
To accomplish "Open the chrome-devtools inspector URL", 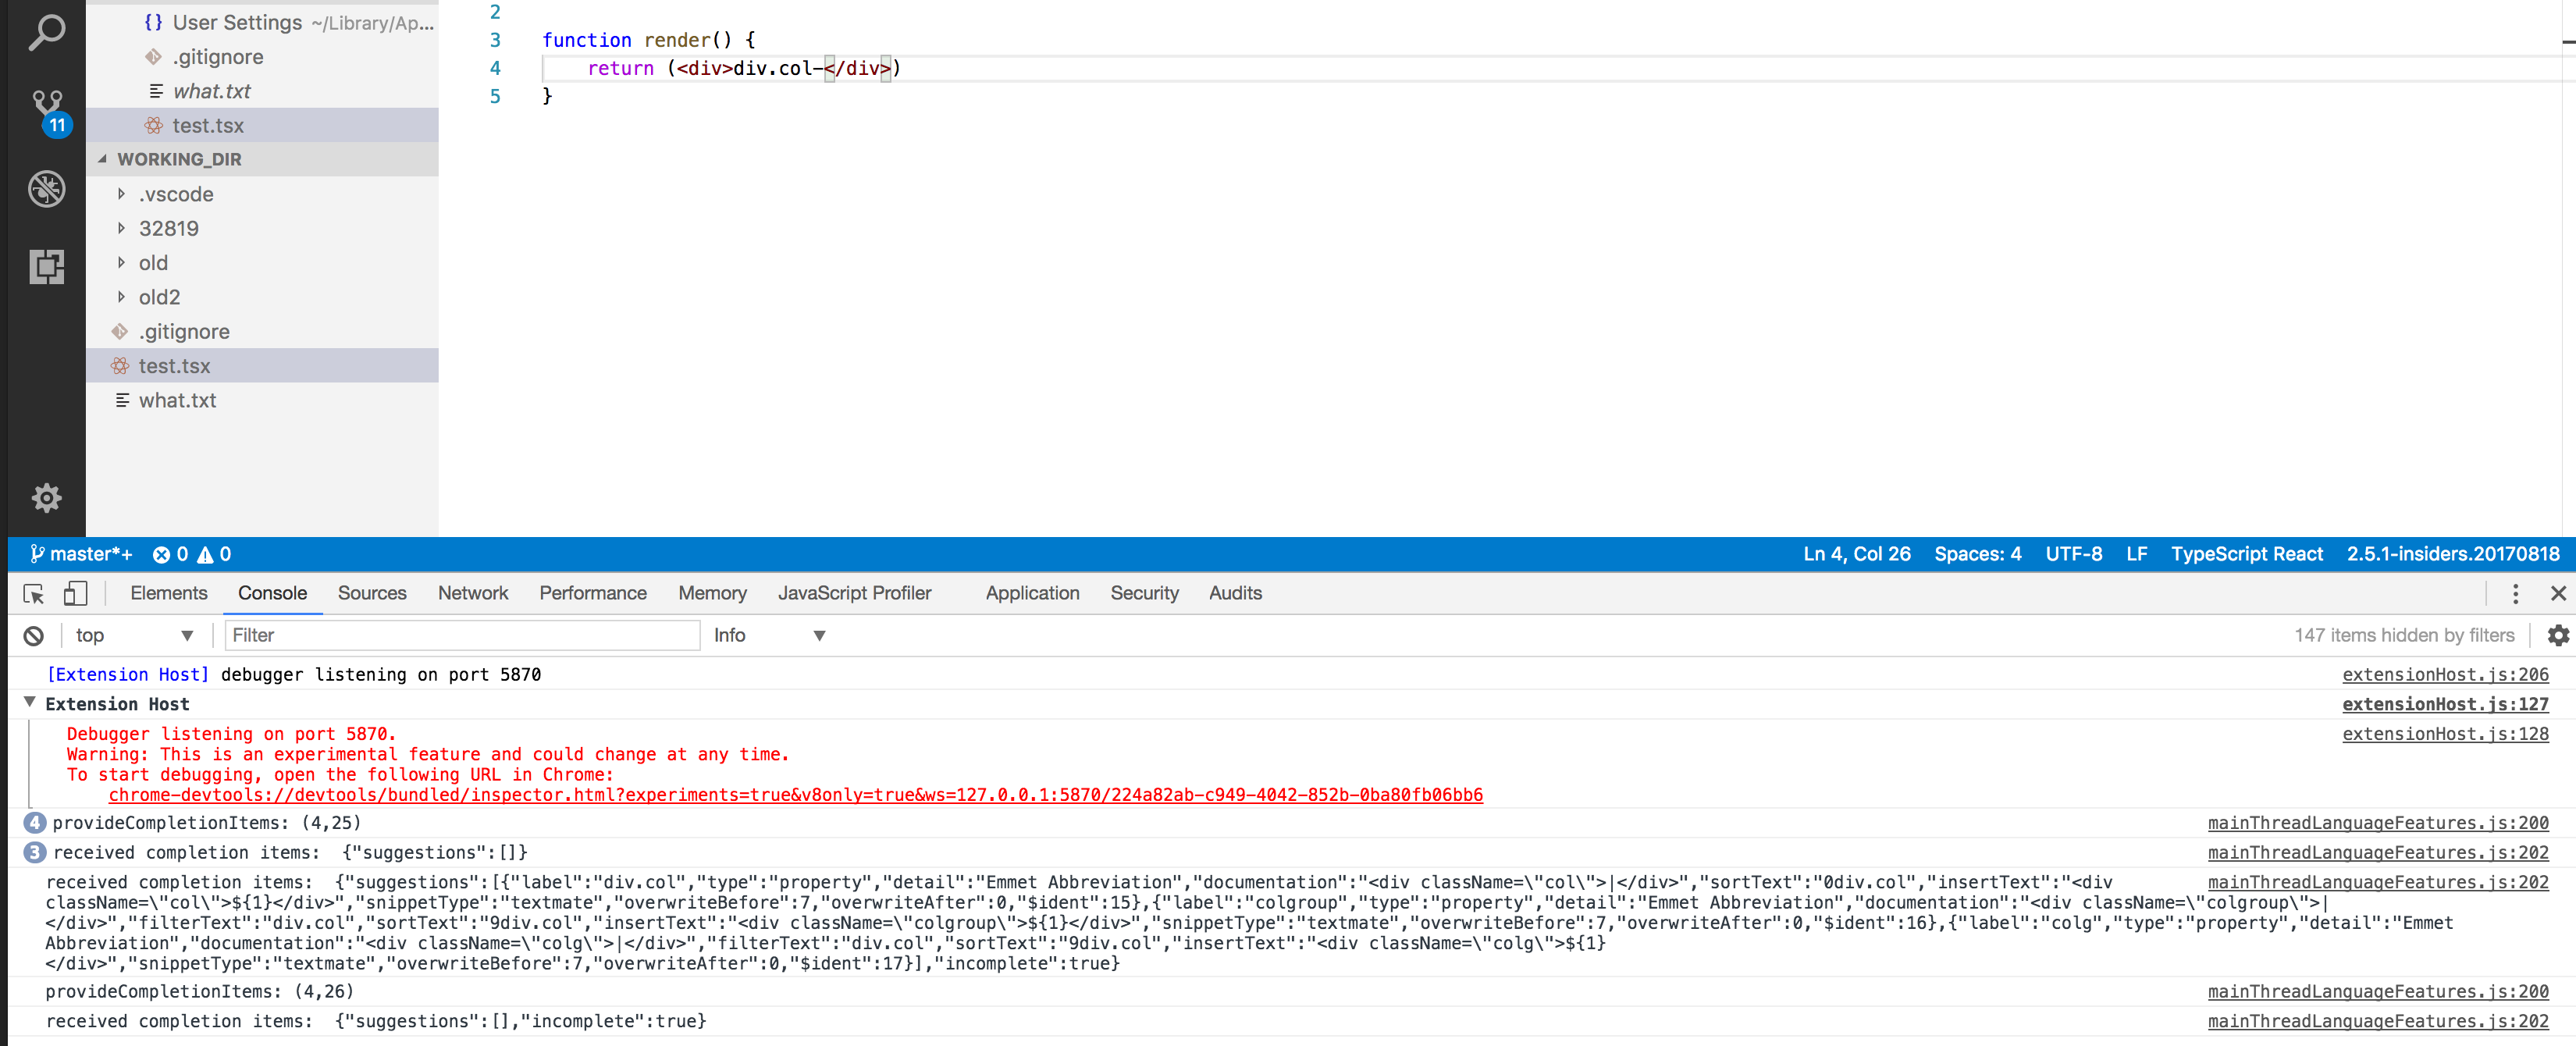I will point(795,795).
